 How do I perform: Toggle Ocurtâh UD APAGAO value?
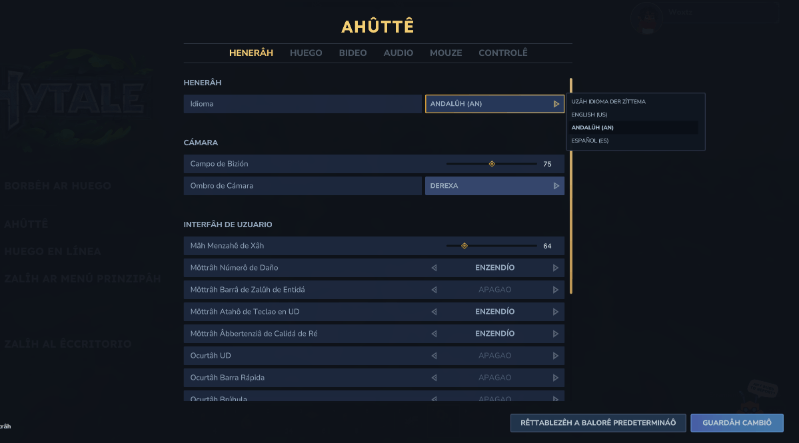pos(494,355)
